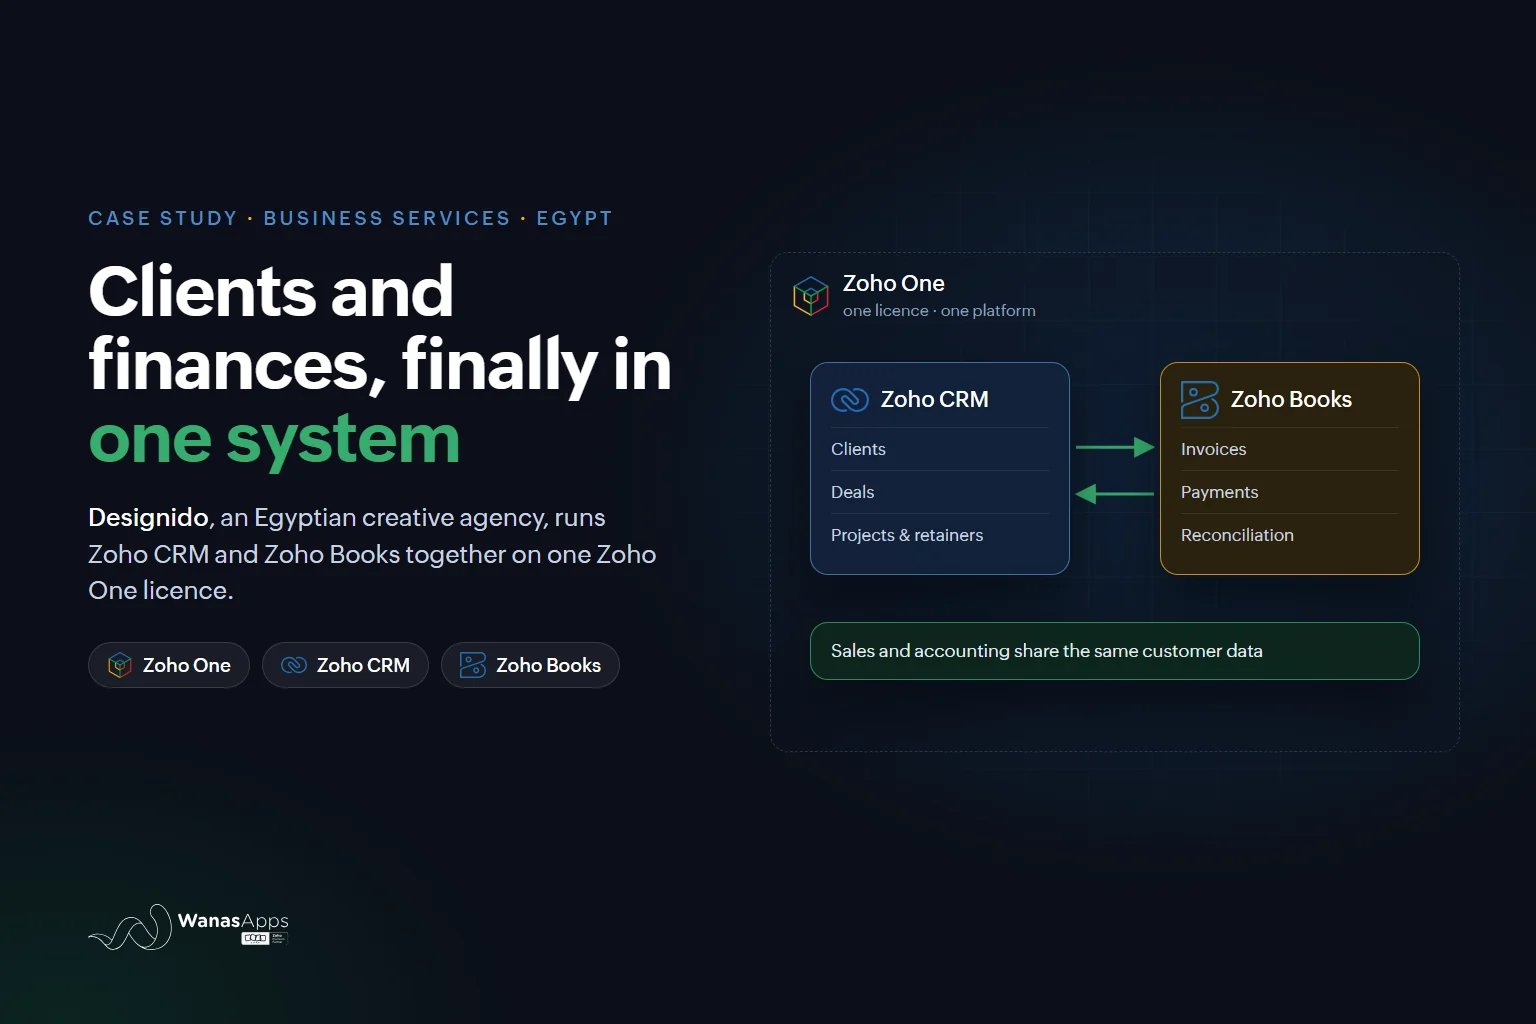Select the Zoho CRM tag pill

pos(345,665)
